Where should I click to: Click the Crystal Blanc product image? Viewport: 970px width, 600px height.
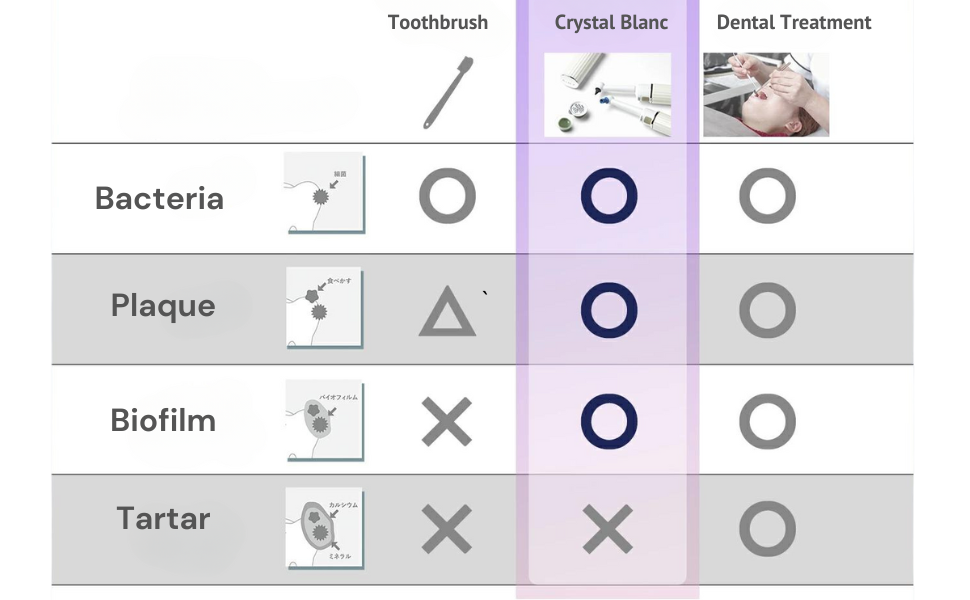coord(607,95)
